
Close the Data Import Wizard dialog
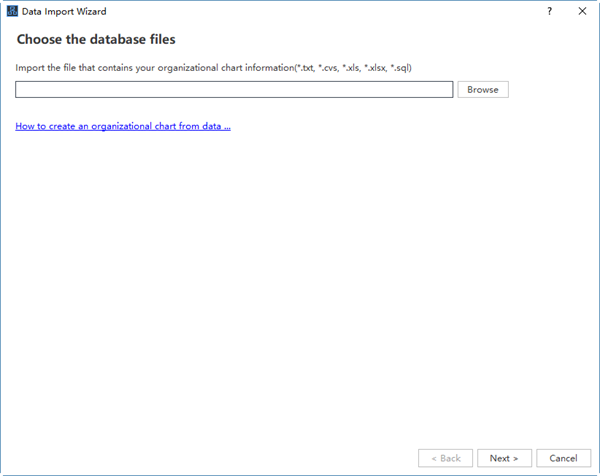tap(582, 11)
